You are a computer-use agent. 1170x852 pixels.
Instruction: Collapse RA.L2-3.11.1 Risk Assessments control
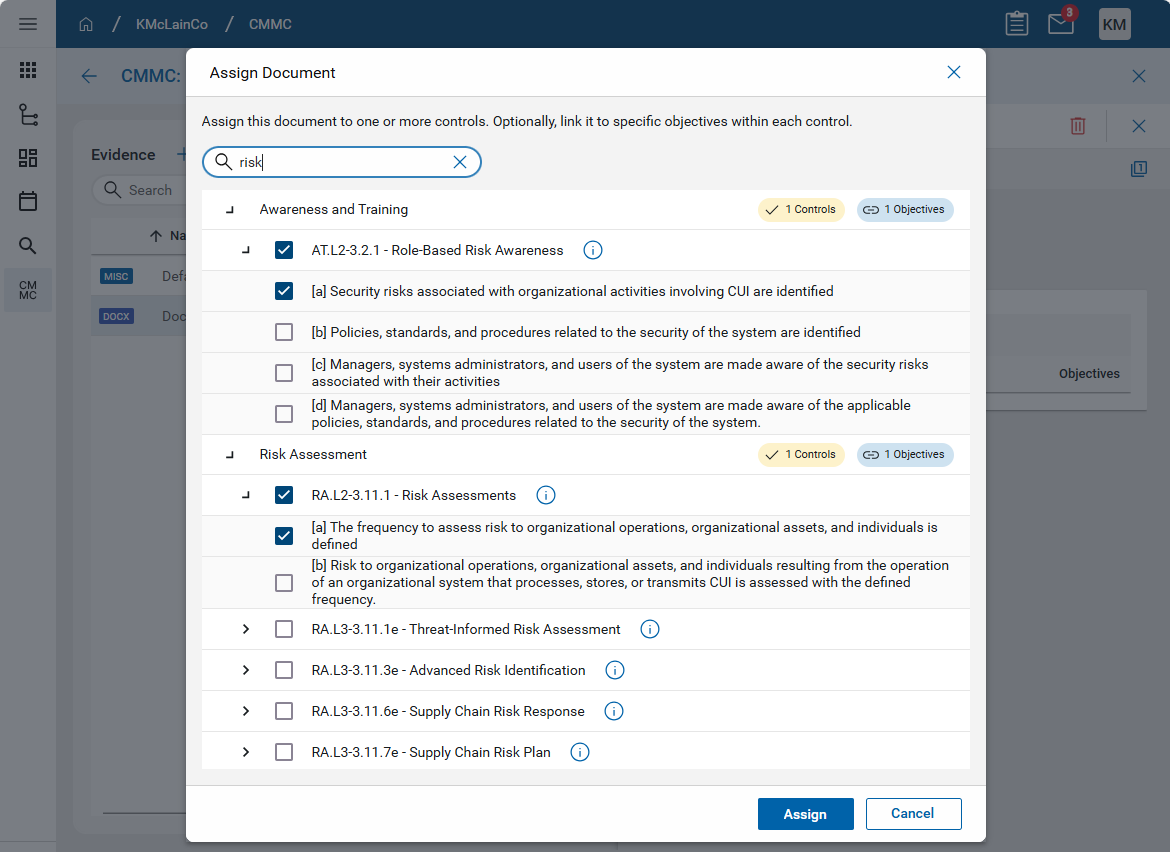pyautogui.click(x=246, y=495)
